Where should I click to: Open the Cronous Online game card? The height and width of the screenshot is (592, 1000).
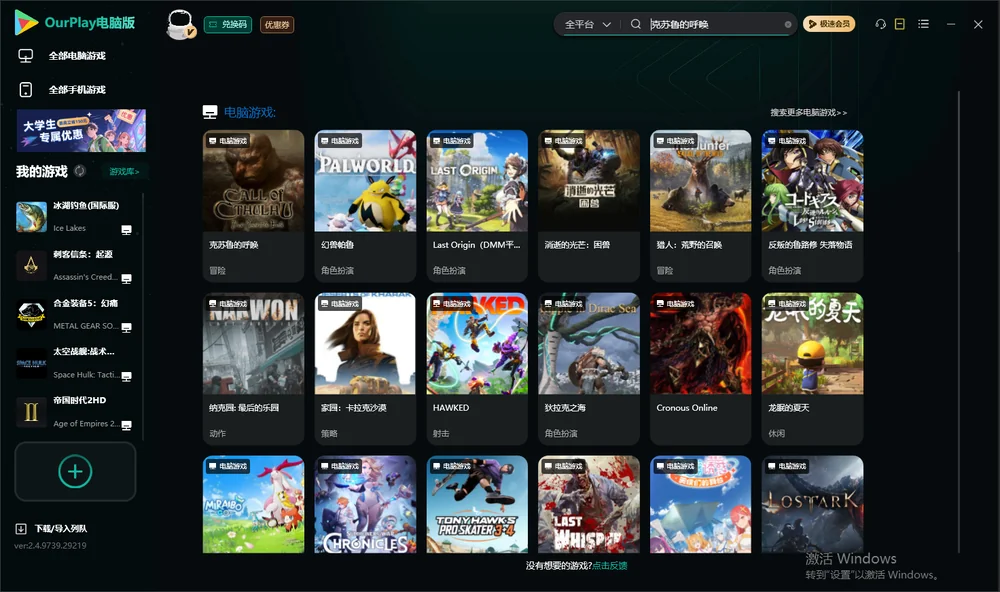tap(700, 368)
